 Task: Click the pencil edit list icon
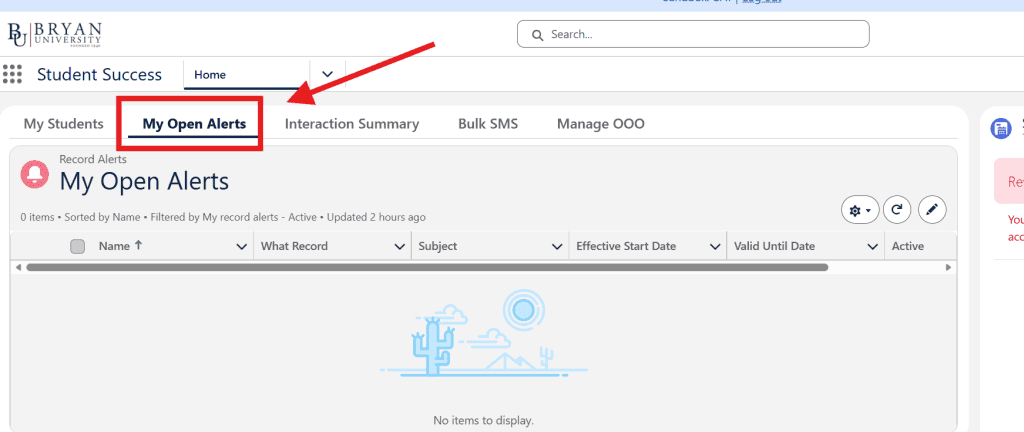tap(932, 210)
